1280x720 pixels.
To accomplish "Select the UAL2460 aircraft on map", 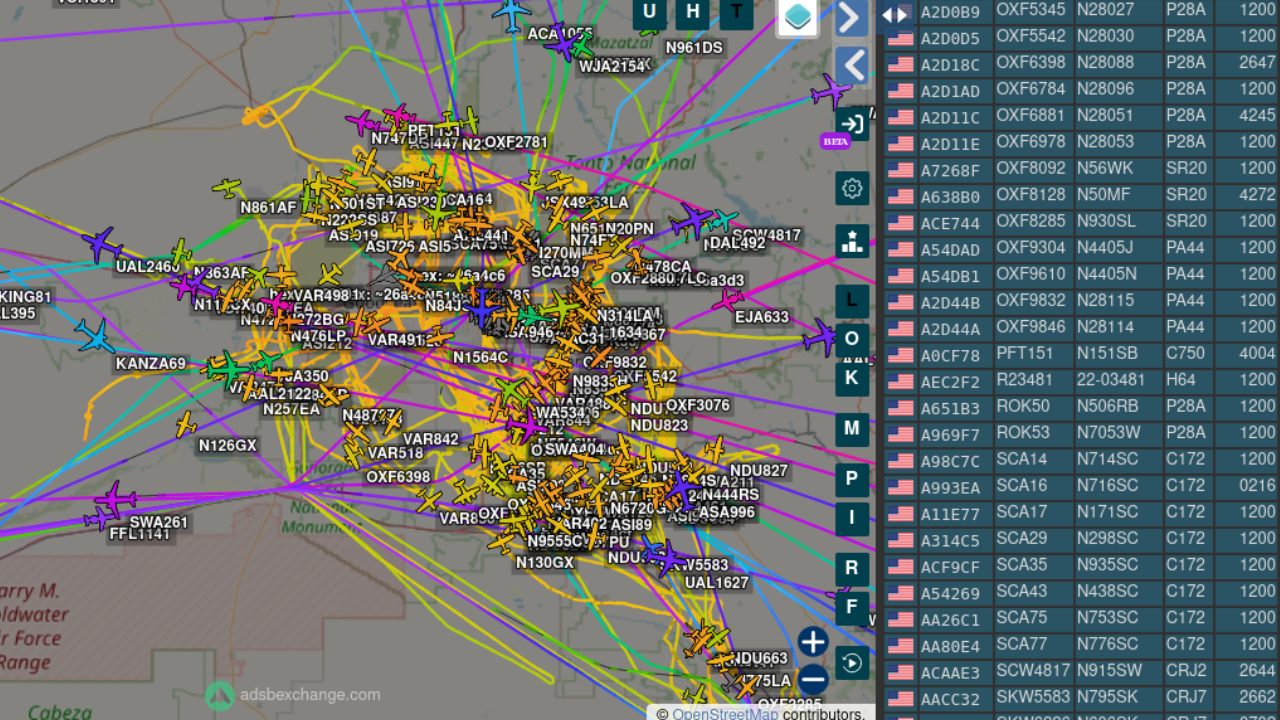I will tap(101, 244).
